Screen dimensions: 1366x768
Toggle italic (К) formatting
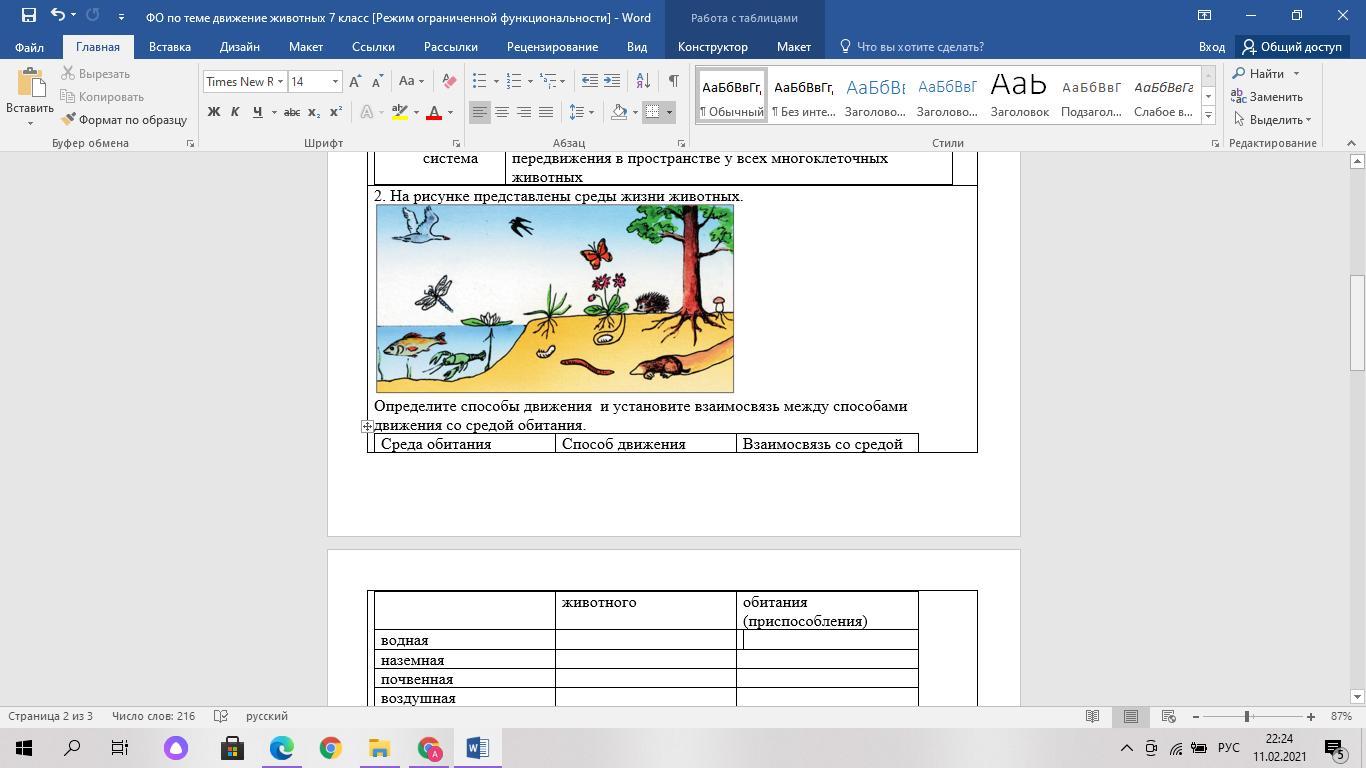point(235,112)
